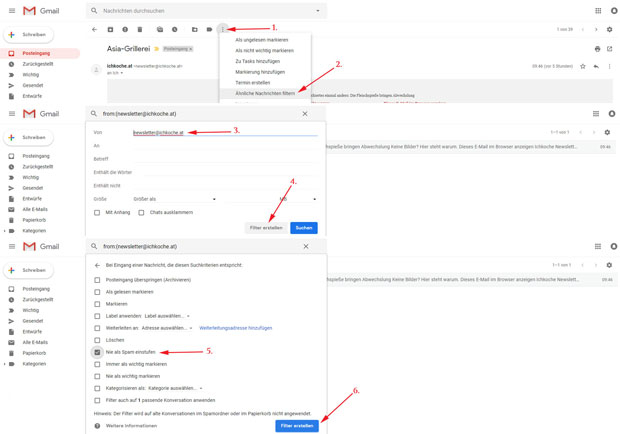620x434 pixels.
Task: Toggle the 'Nie als Spam einstufen' checkbox
Action: click(x=97, y=352)
